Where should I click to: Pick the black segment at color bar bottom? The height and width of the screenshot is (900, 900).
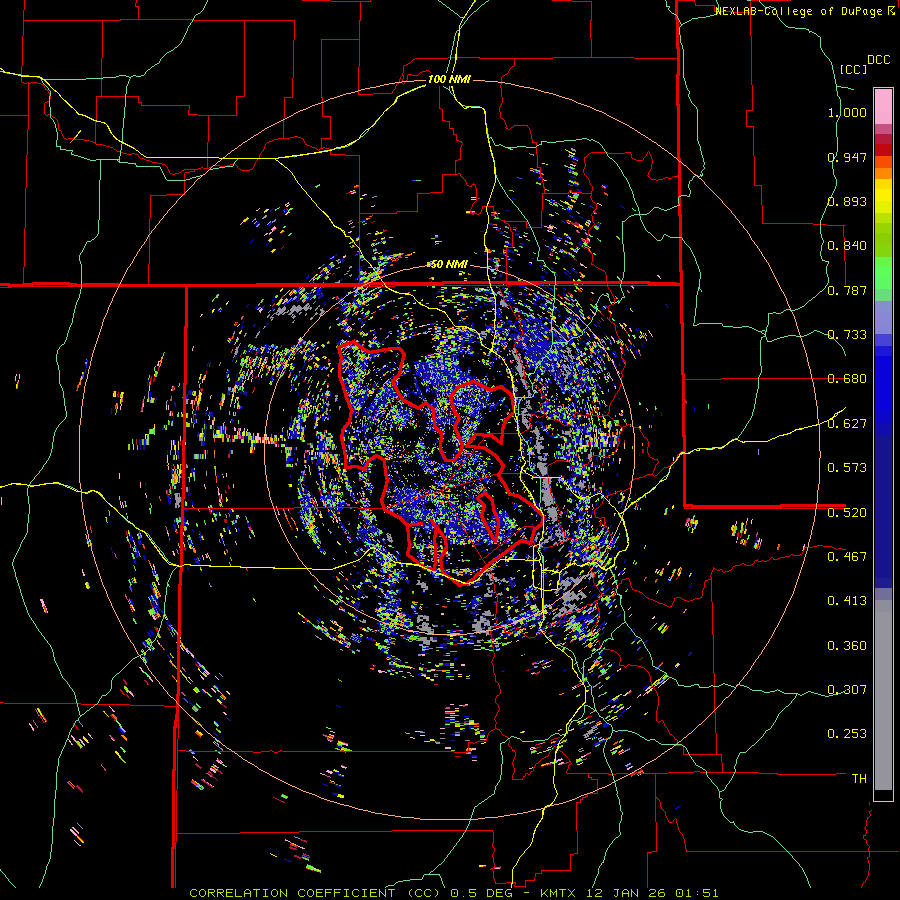(883, 795)
